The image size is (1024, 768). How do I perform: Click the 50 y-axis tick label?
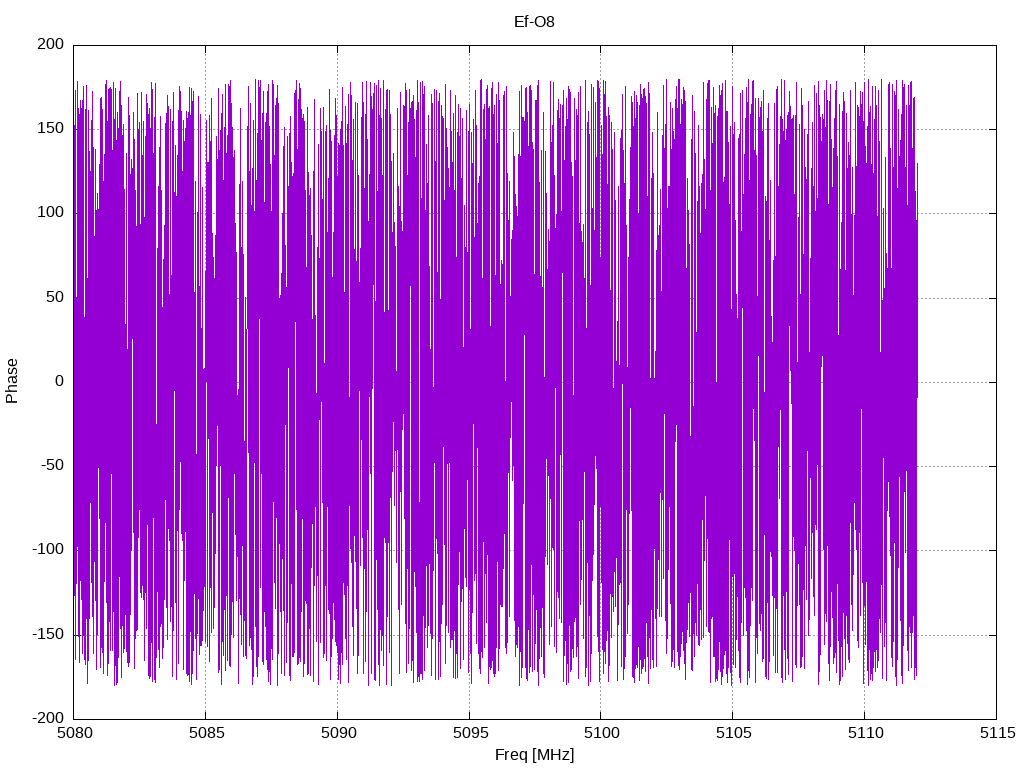56,297
